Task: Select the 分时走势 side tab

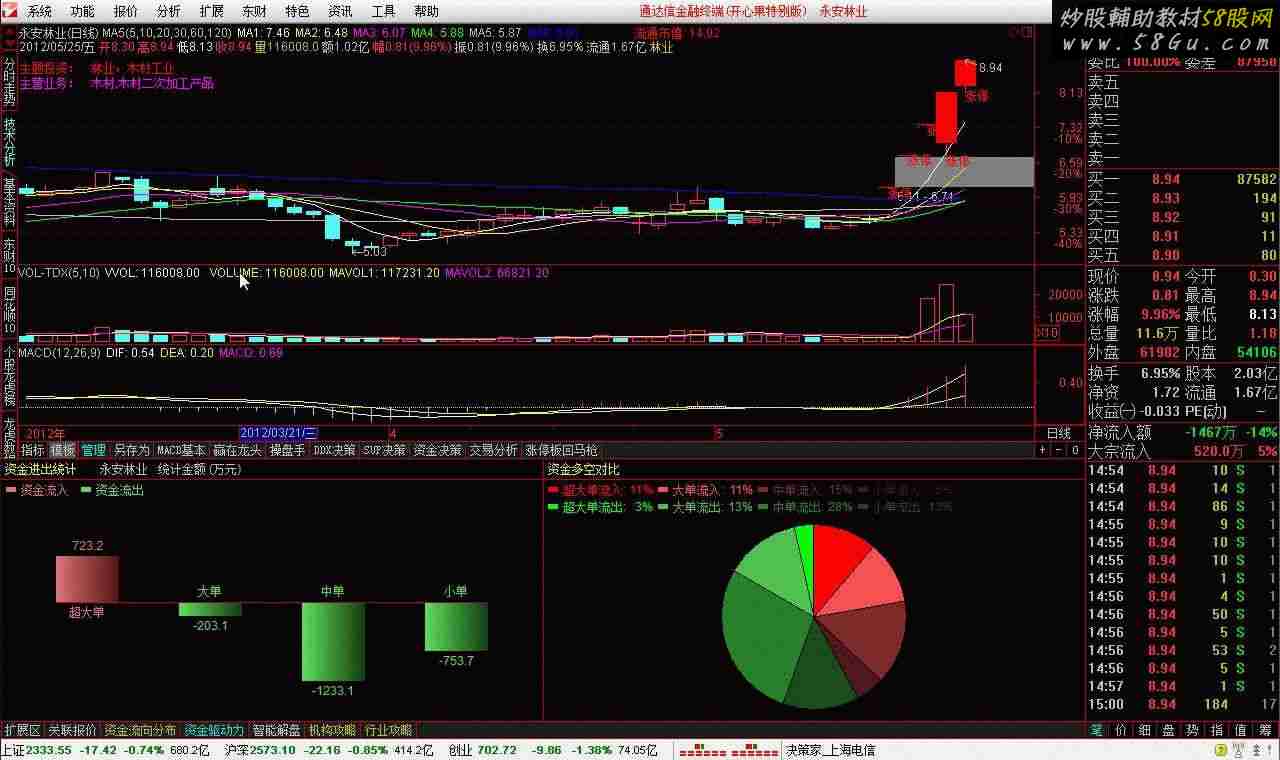Action: tap(9, 81)
